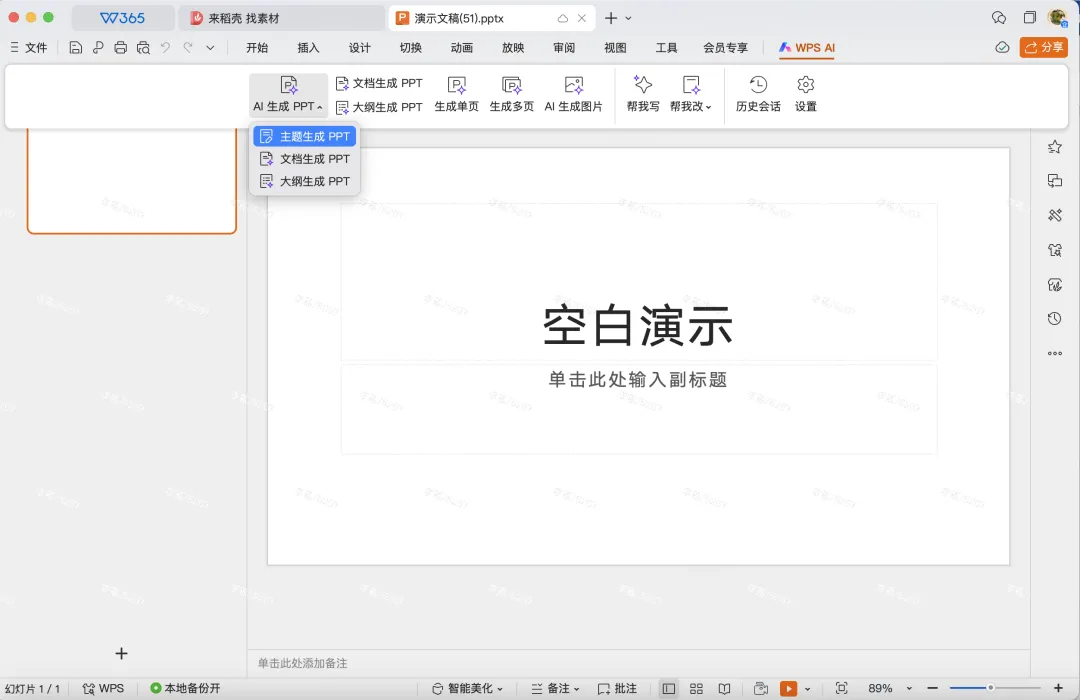Switch to slide sorter grid view
Viewport: 1080px width, 700px height.
click(696, 688)
